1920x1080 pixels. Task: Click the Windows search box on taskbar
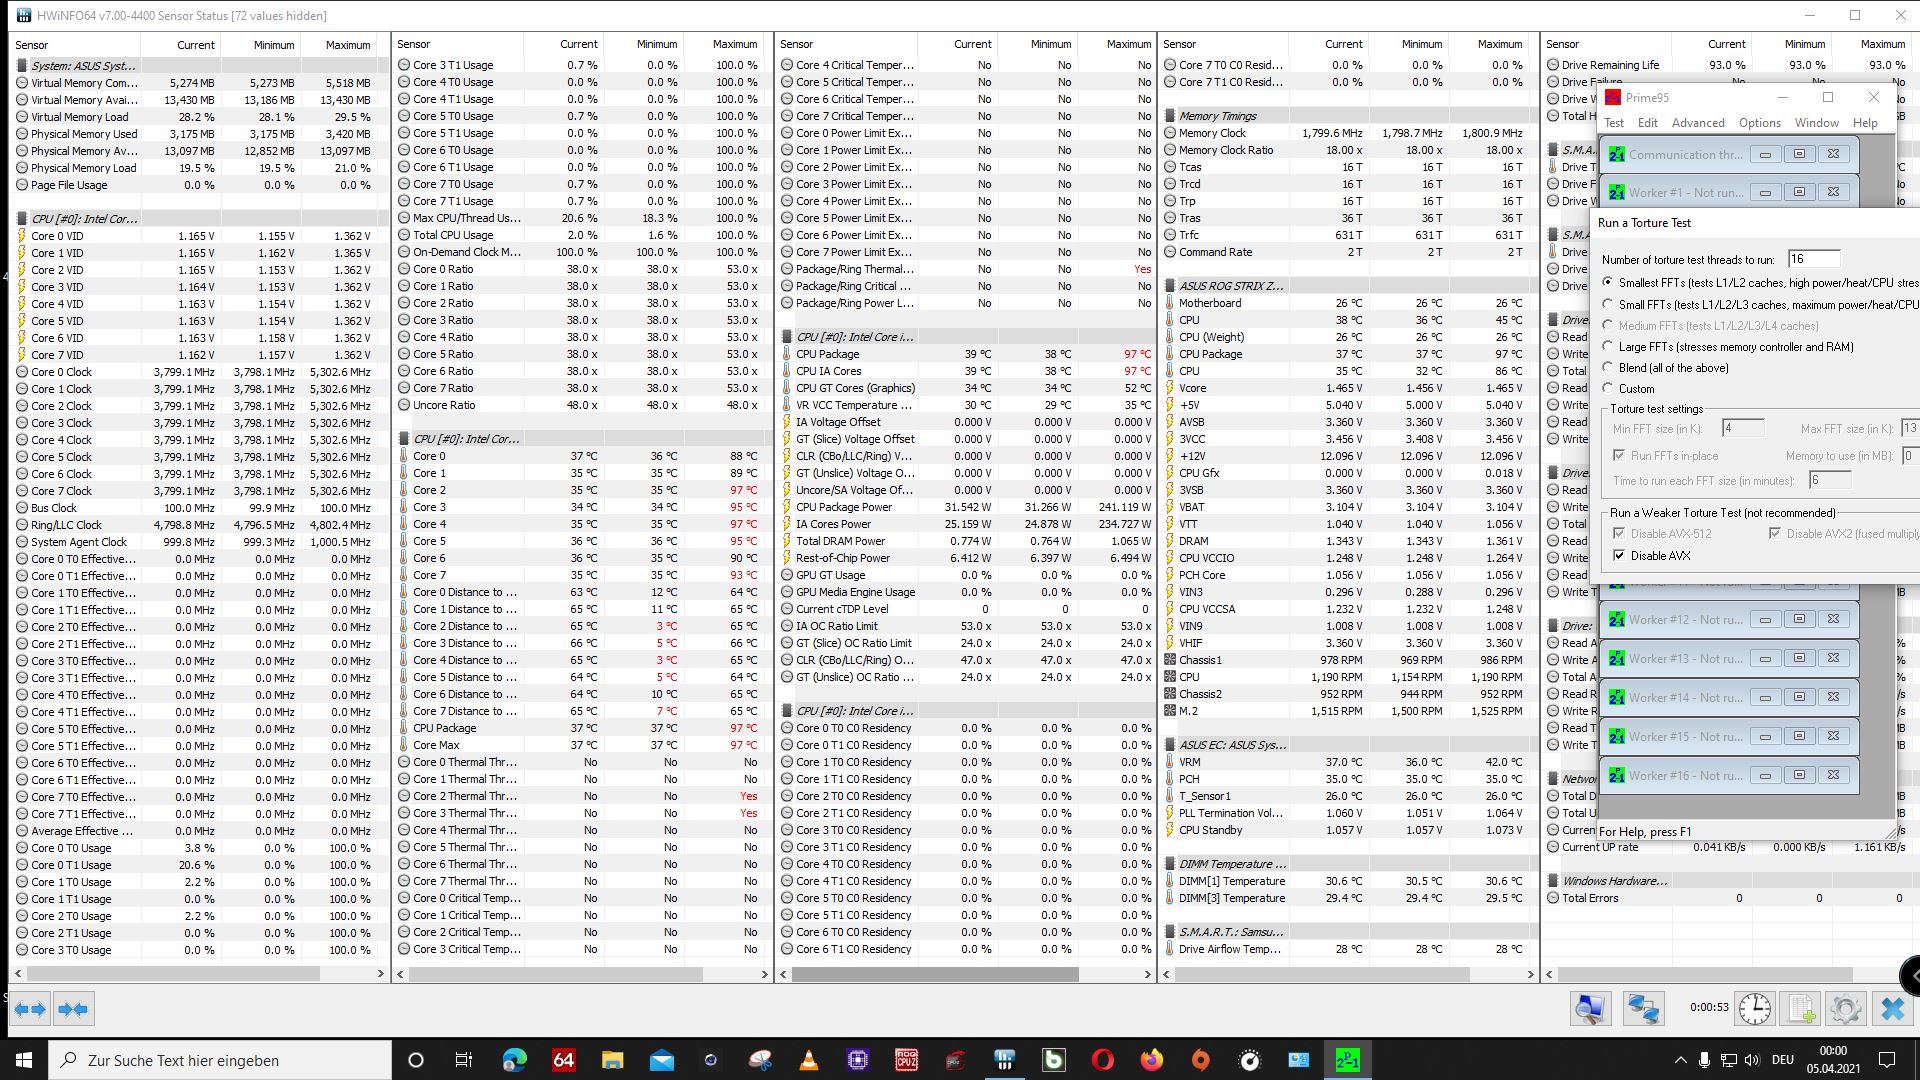point(220,1060)
